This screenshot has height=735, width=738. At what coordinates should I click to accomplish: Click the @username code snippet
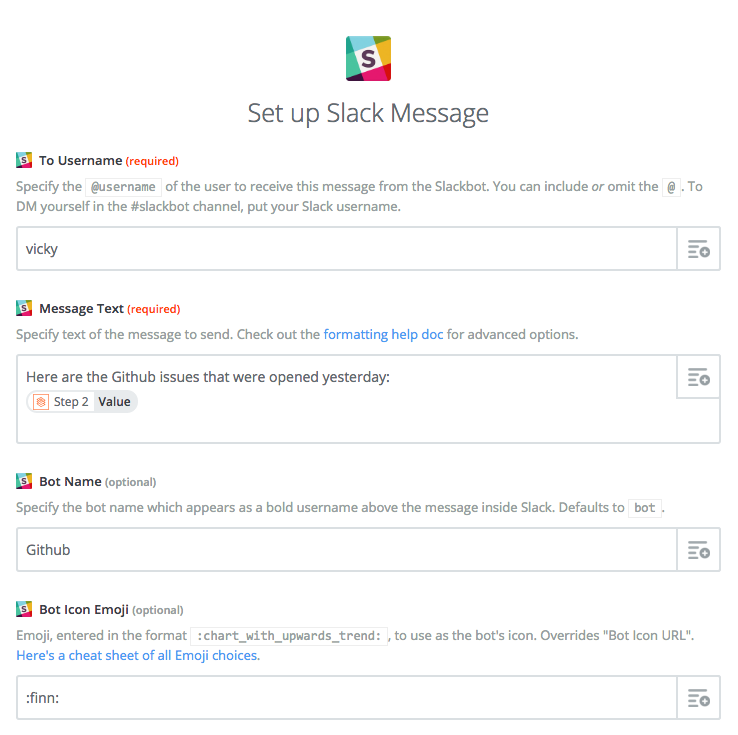[x=123, y=187]
